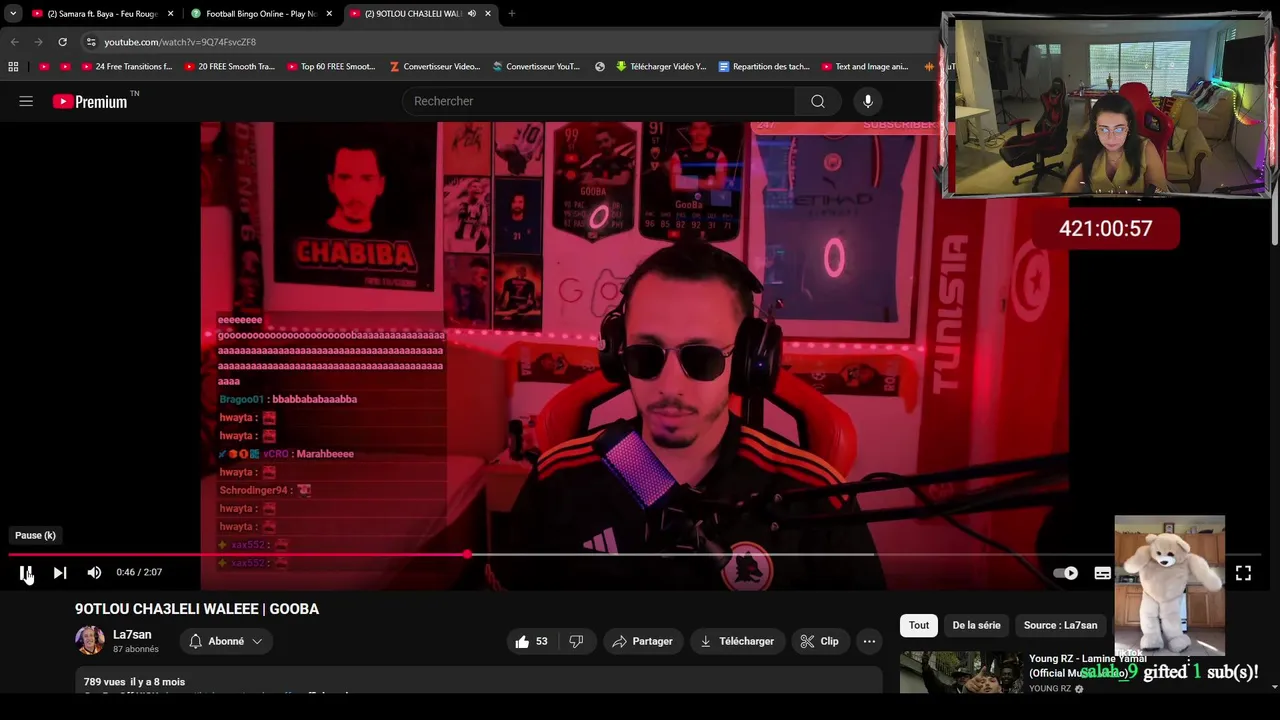Like the video with the thumbs up button
This screenshot has width=1280, height=720.
pyautogui.click(x=532, y=641)
